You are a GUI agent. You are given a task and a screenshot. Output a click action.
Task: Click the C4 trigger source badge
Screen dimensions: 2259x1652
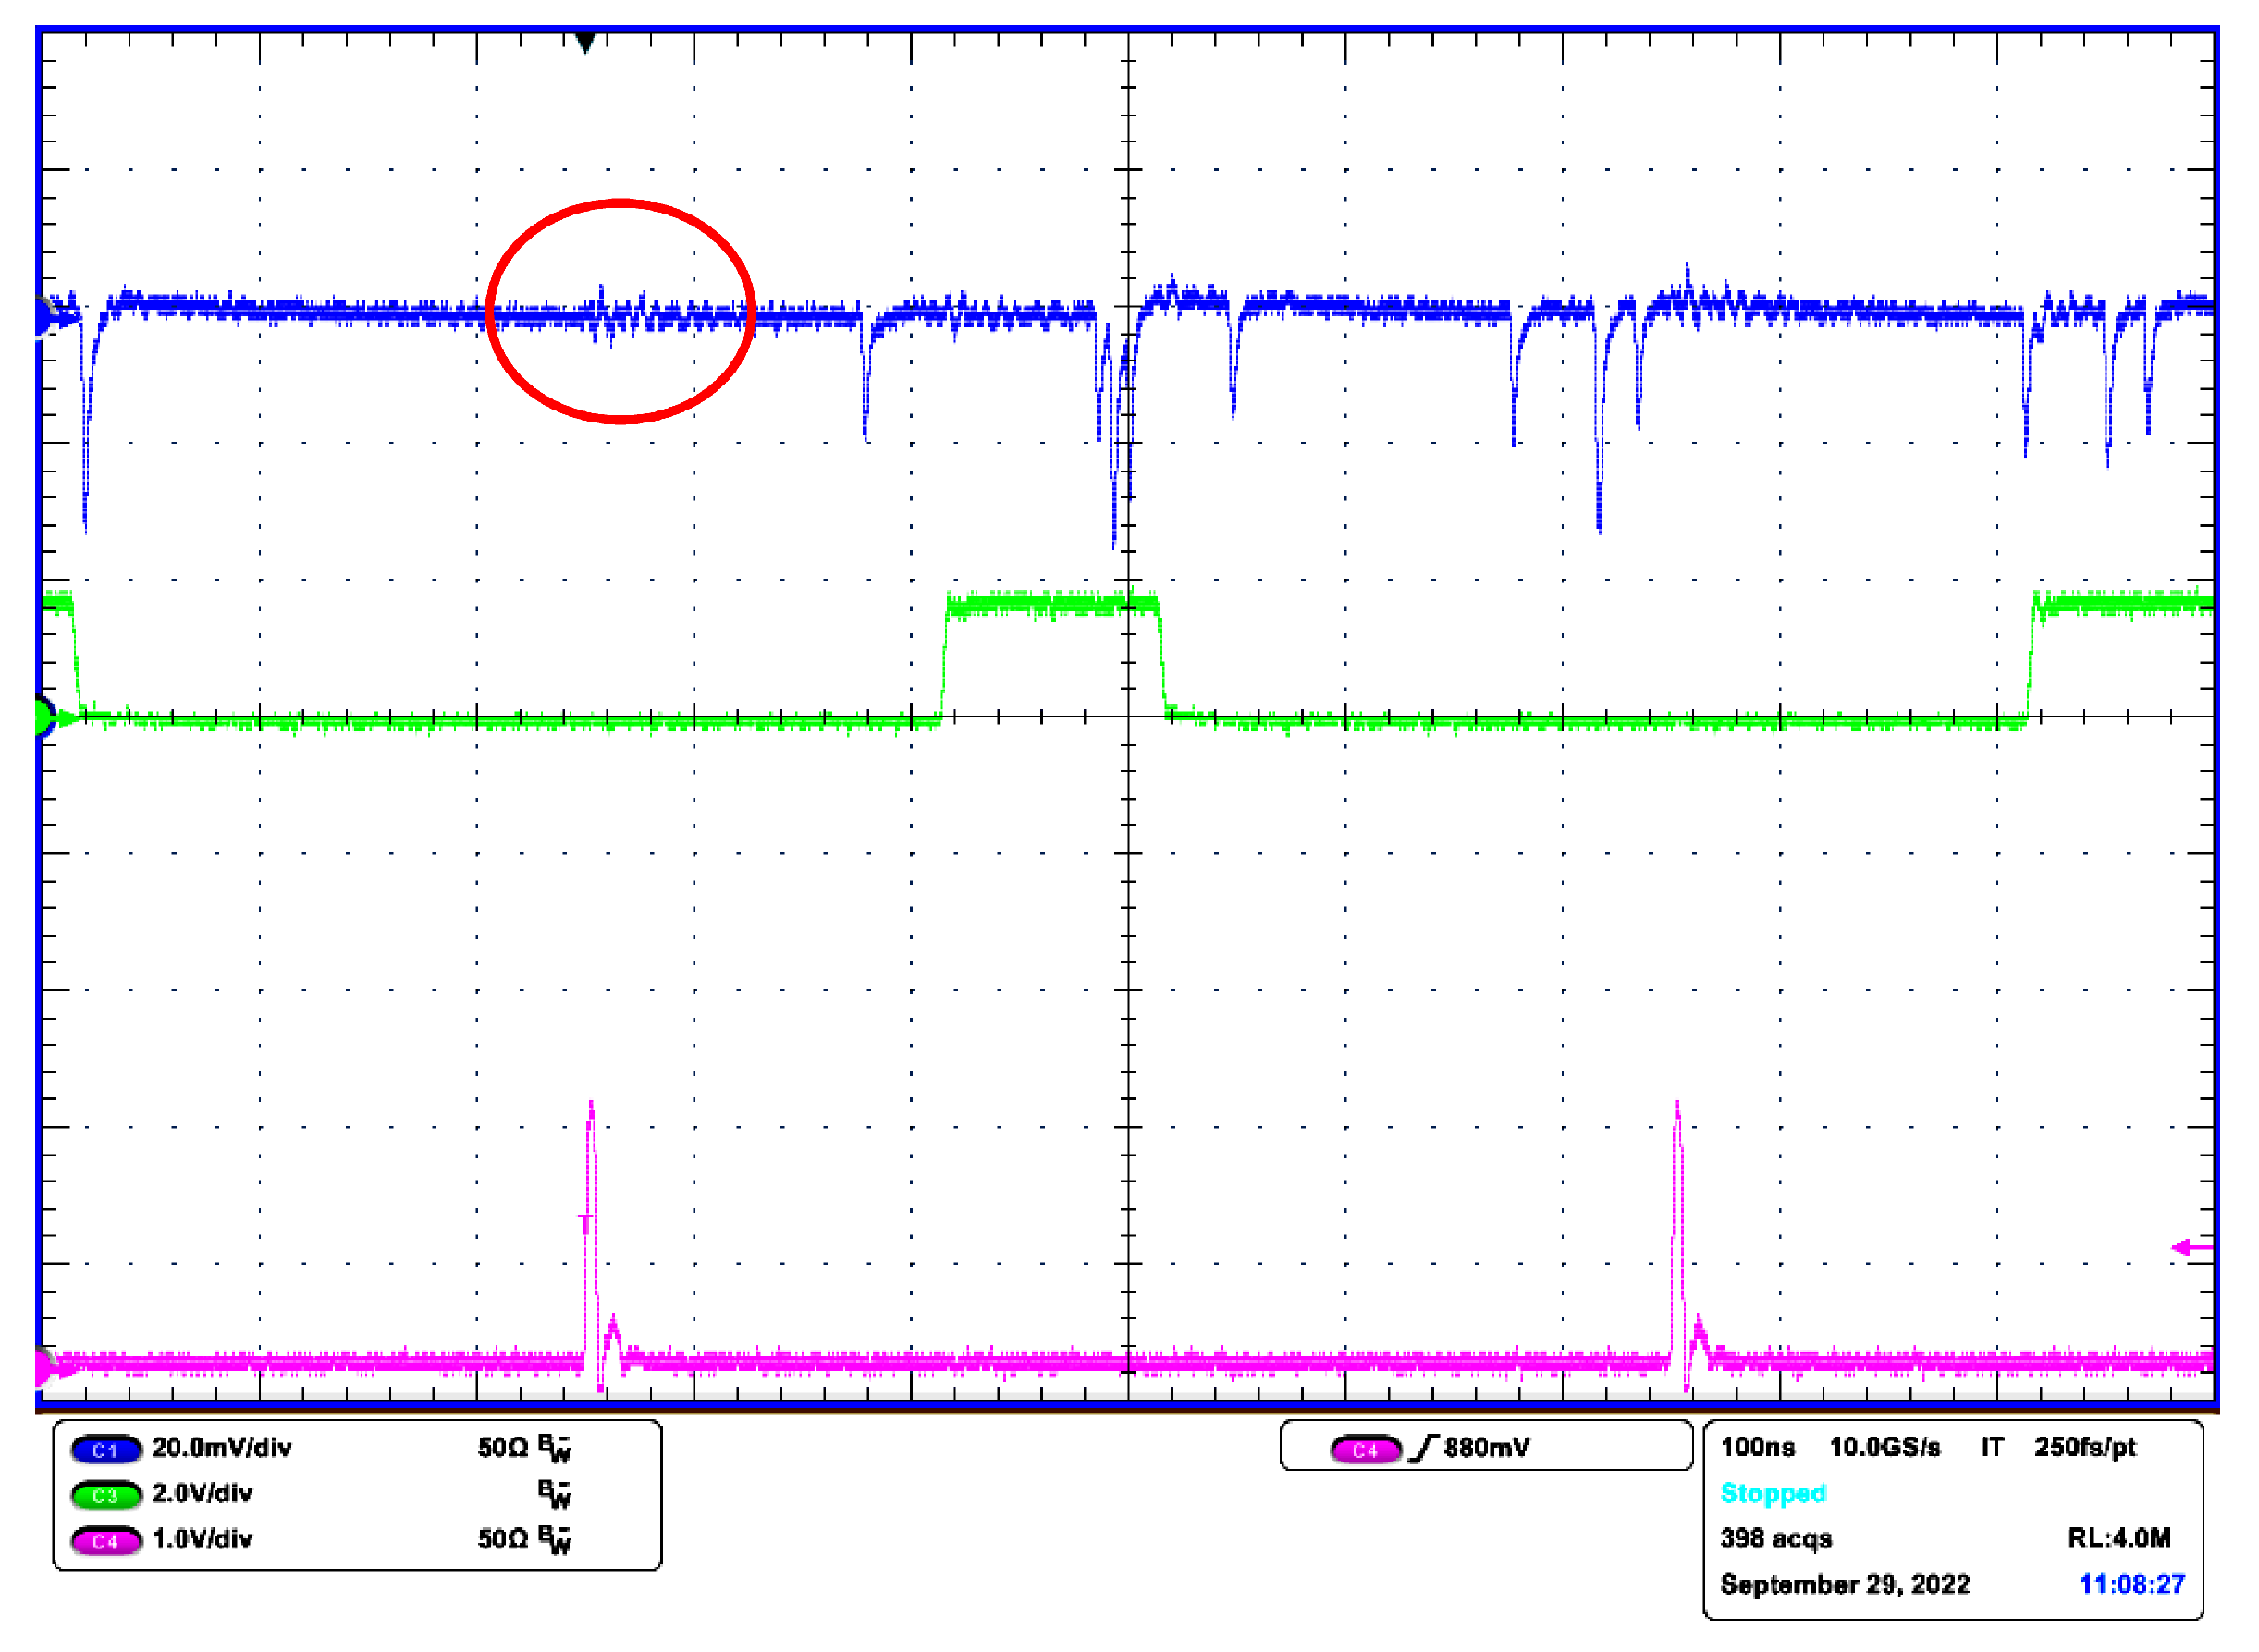click(x=1366, y=1450)
